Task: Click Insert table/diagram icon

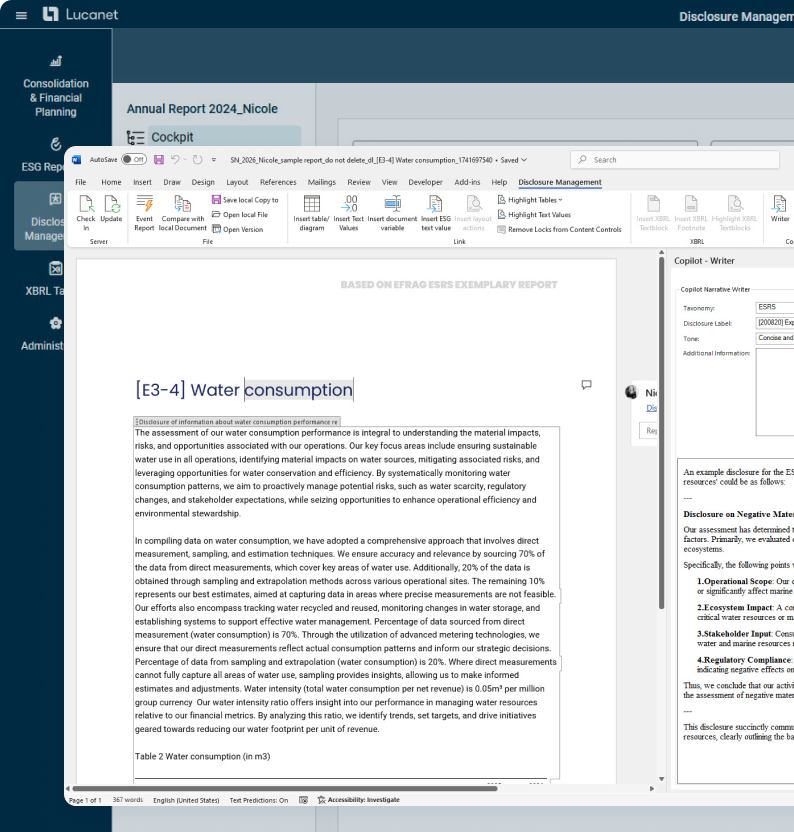Action: (x=312, y=205)
